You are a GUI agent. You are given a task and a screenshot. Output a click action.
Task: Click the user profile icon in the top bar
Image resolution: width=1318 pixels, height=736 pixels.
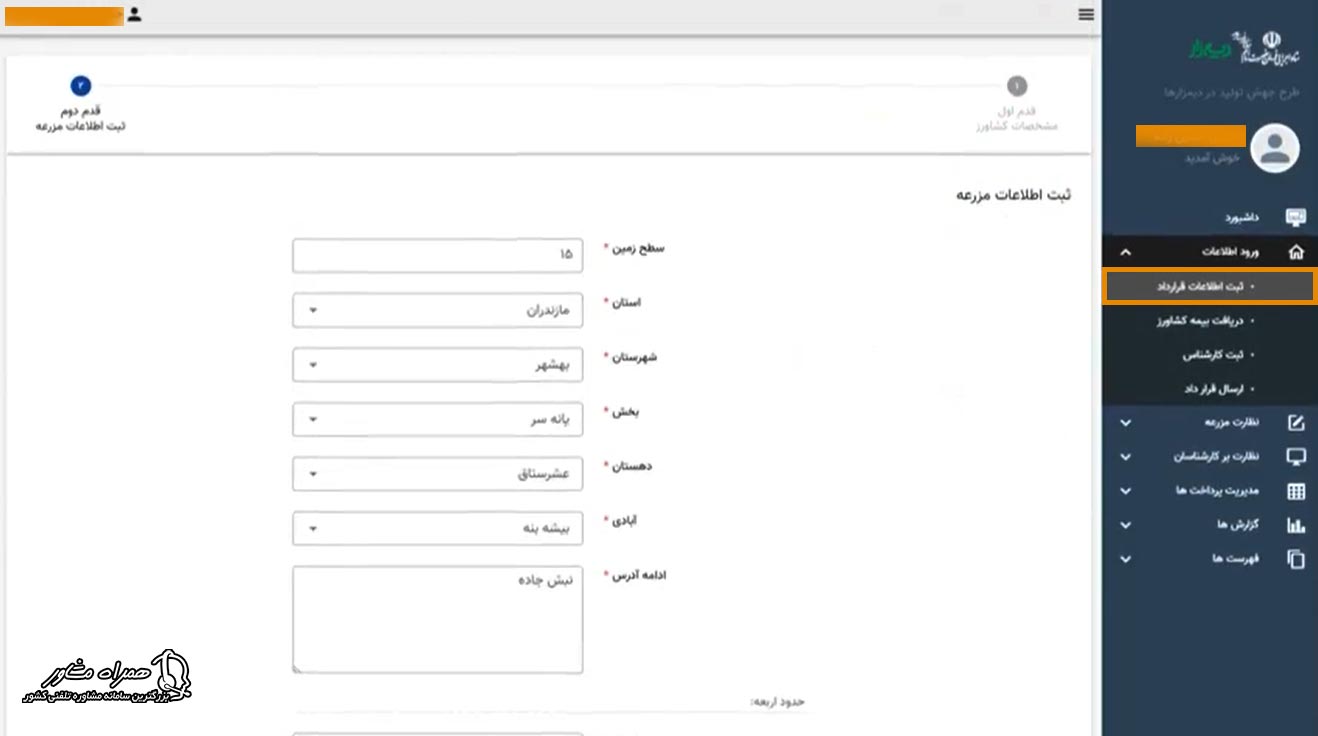[134, 15]
